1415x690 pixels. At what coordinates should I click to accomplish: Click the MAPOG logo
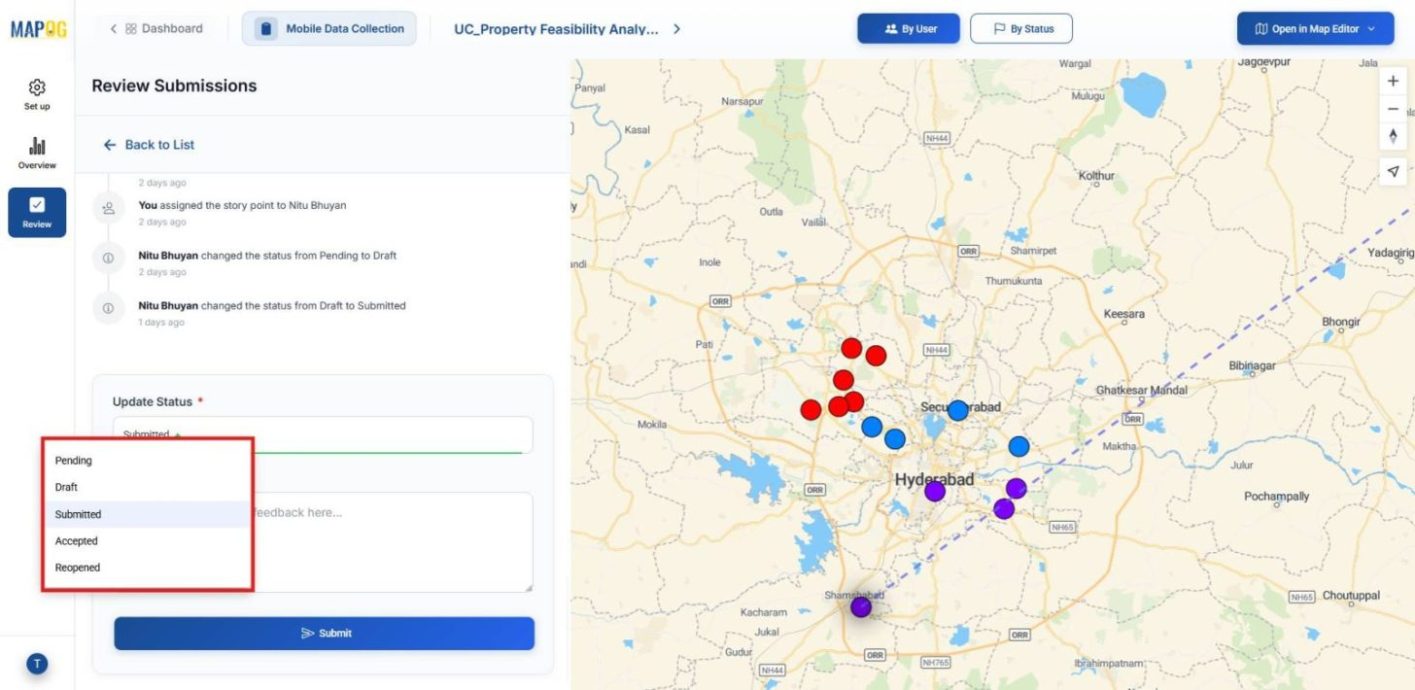37,28
